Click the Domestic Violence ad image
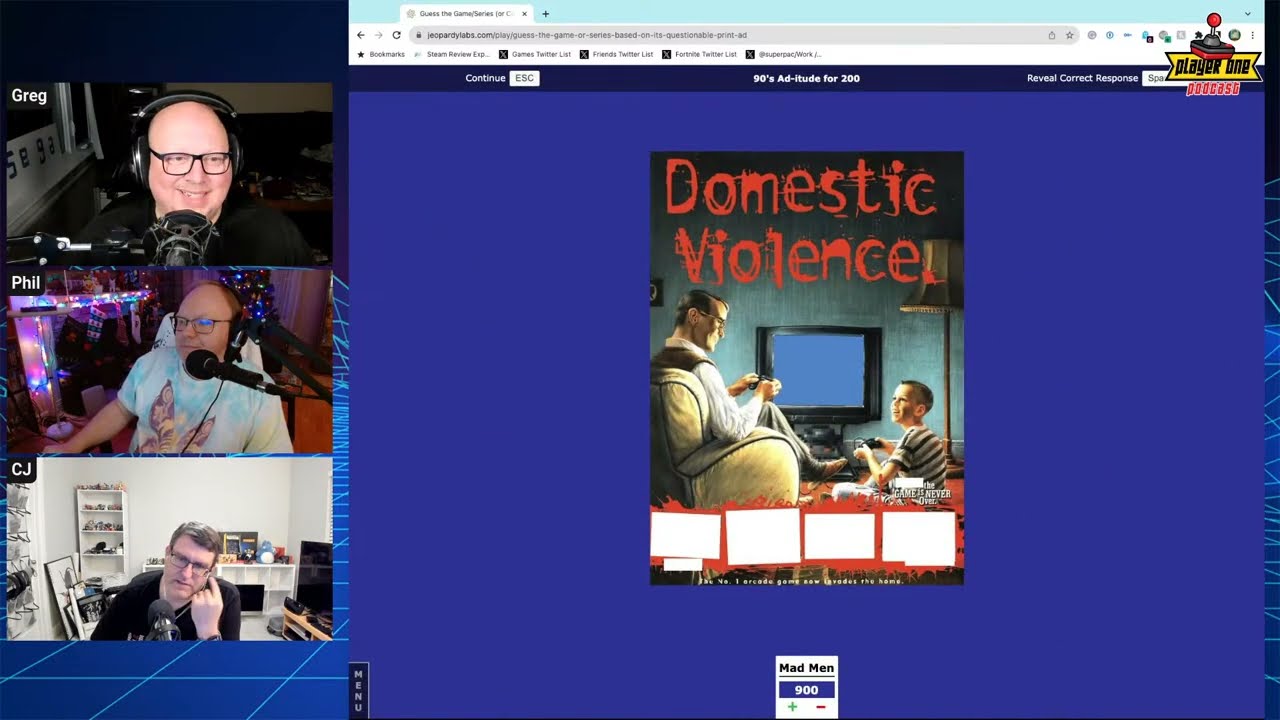1280x720 pixels. [x=807, y=368]
